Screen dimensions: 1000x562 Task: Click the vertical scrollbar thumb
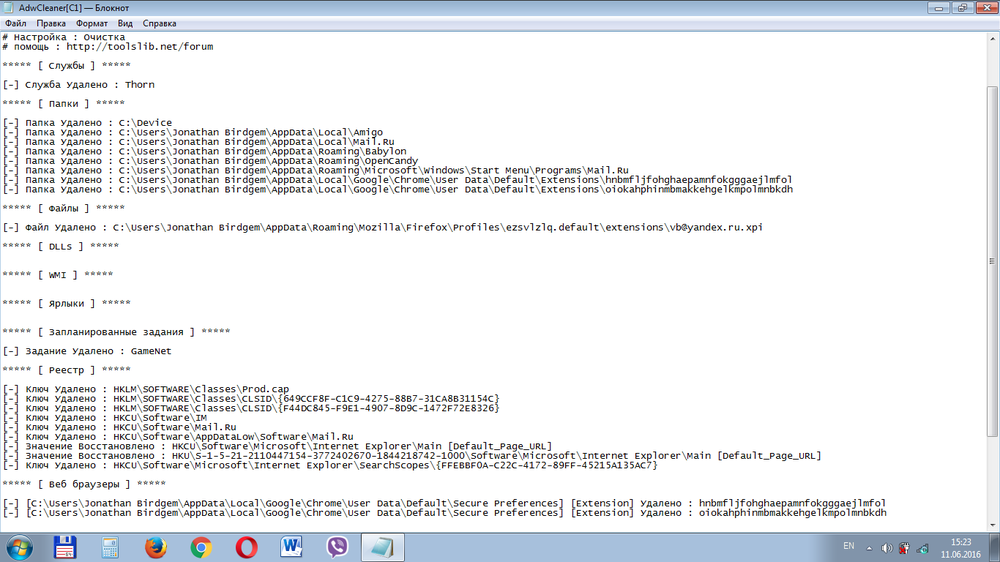coord(993,262)
